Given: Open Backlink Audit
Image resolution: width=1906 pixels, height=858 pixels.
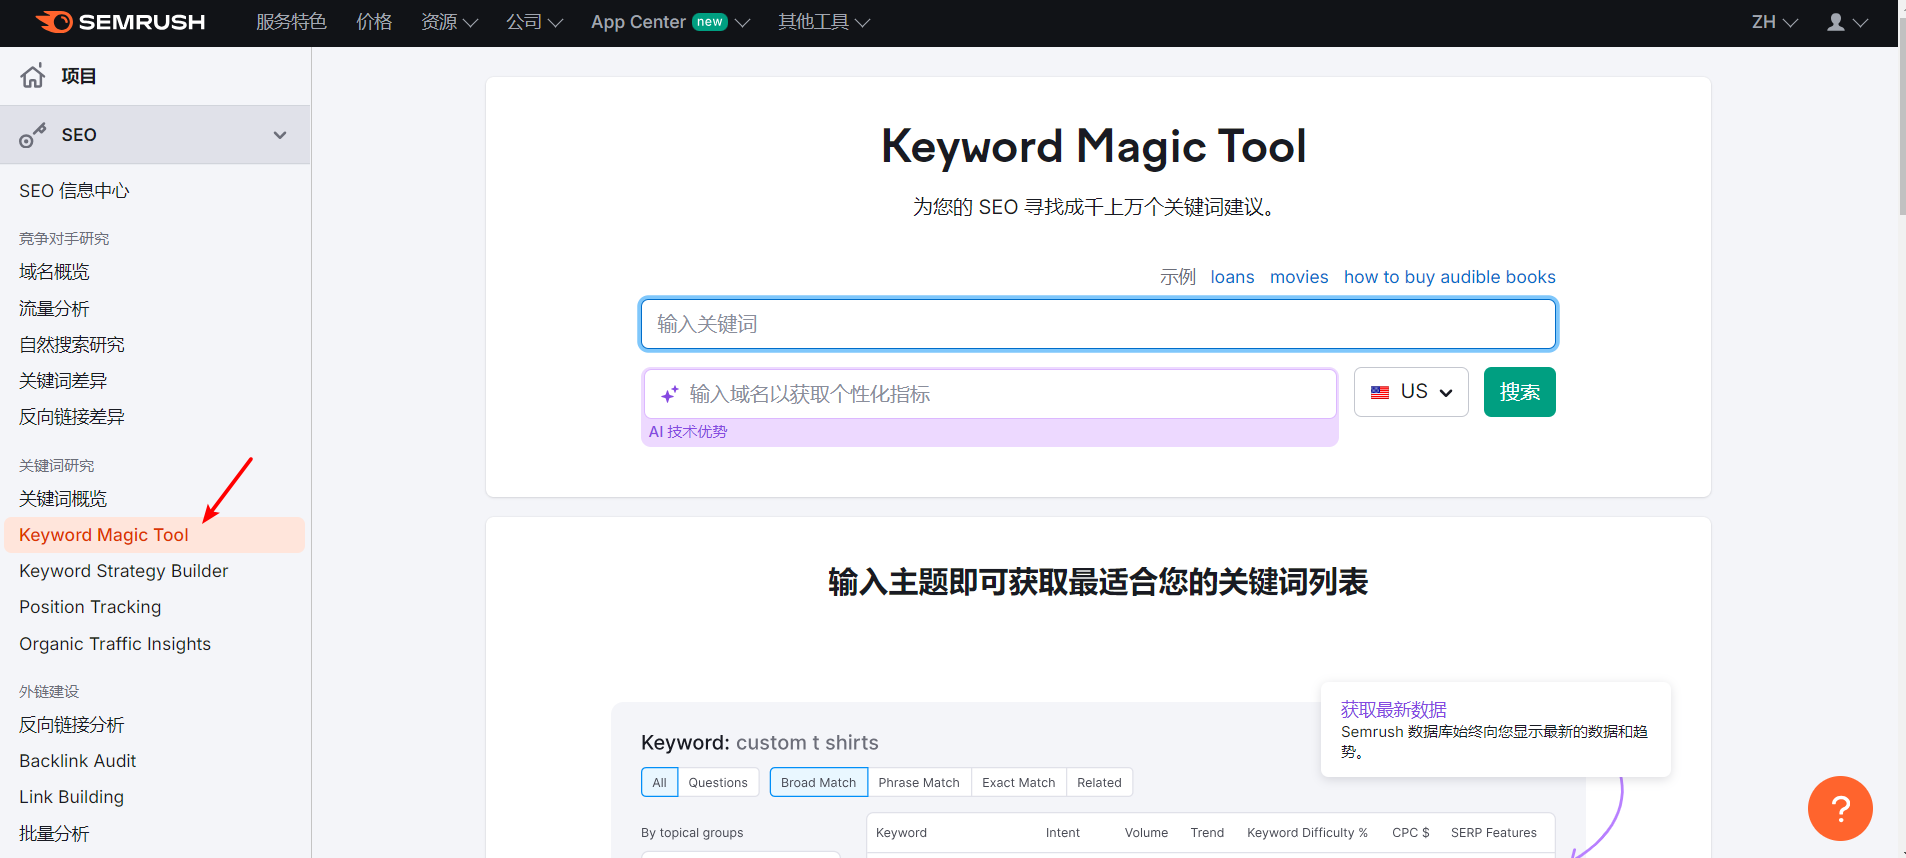Looking at the screenshot, I should coord(78,761).
